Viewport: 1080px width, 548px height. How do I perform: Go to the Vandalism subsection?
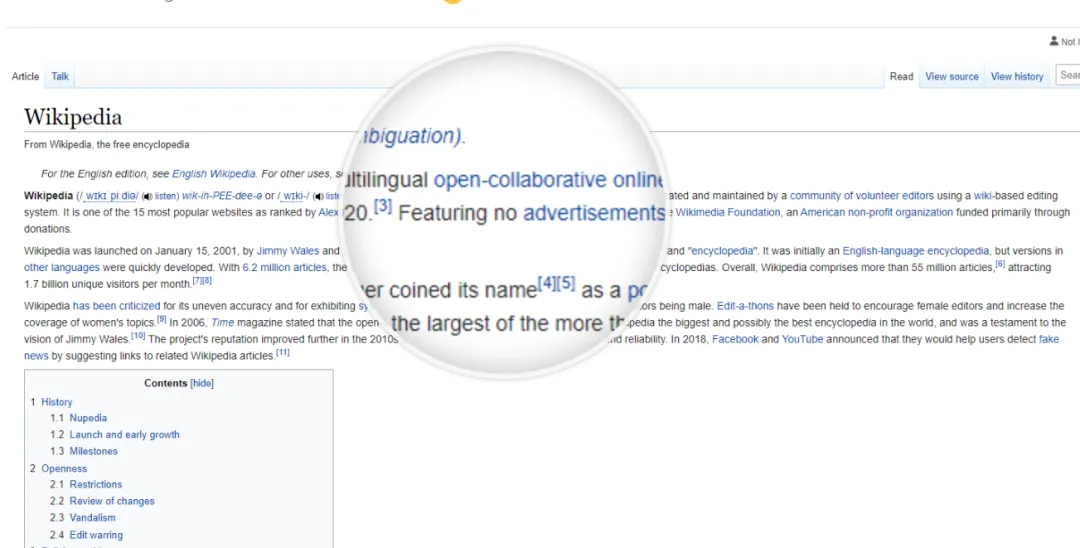(x=92, y=517)
